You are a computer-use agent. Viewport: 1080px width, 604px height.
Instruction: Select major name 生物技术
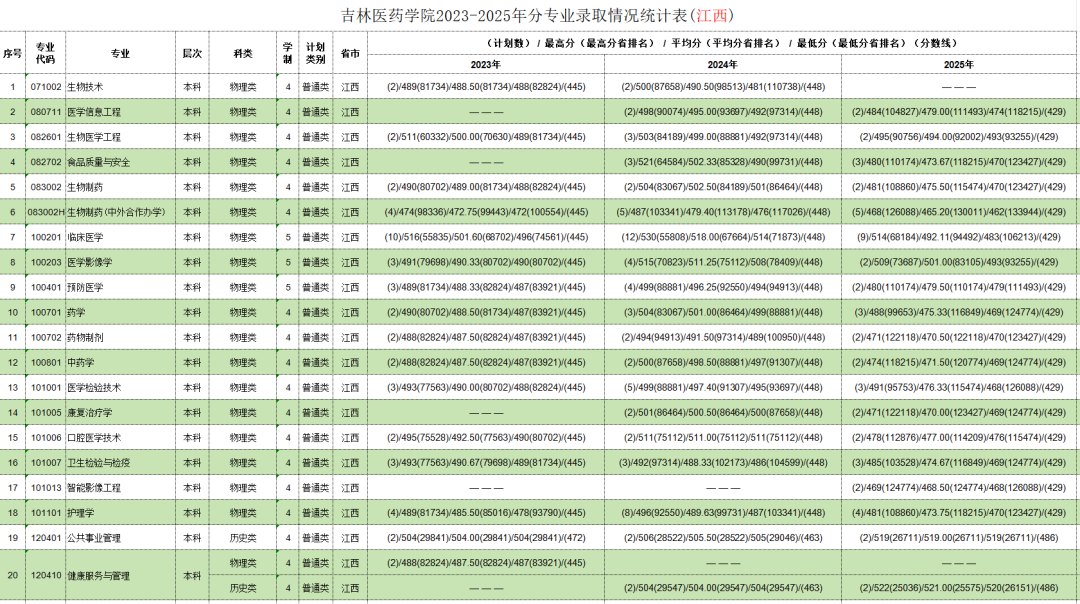pyautogui.click(x=85, y=87)
